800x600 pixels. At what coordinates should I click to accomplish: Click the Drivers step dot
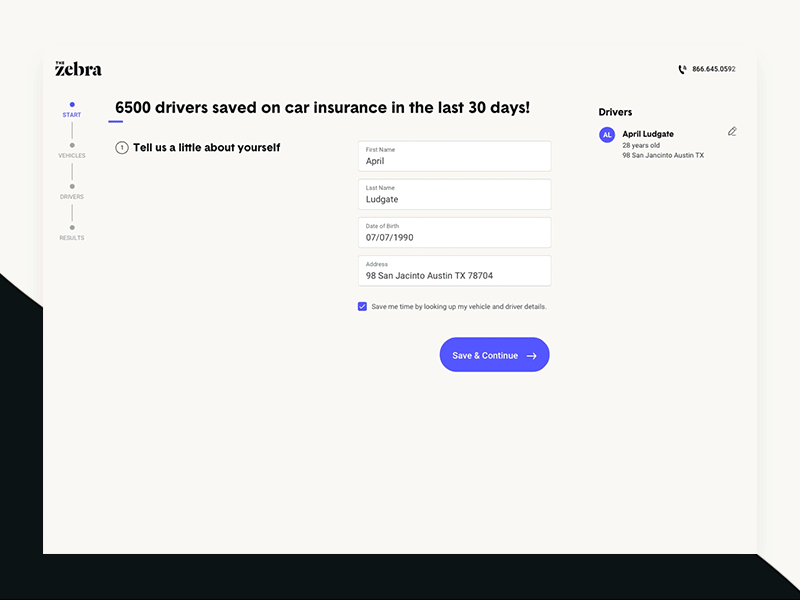[72, 186]
